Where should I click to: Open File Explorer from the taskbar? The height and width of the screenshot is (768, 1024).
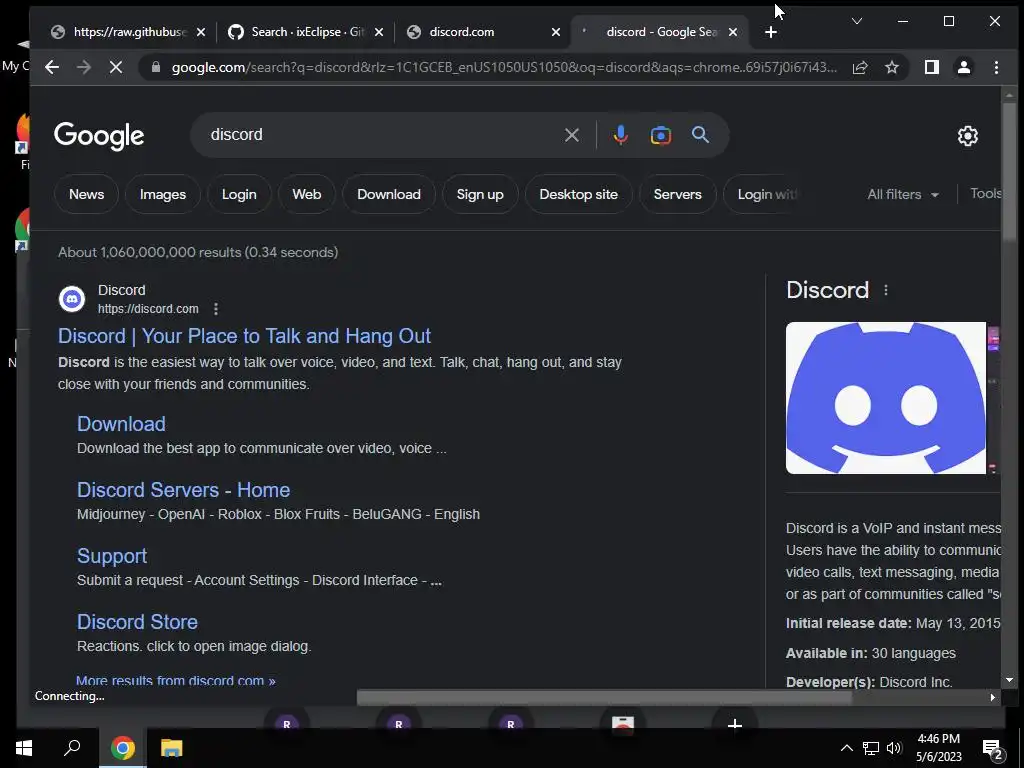coord(172,748)
